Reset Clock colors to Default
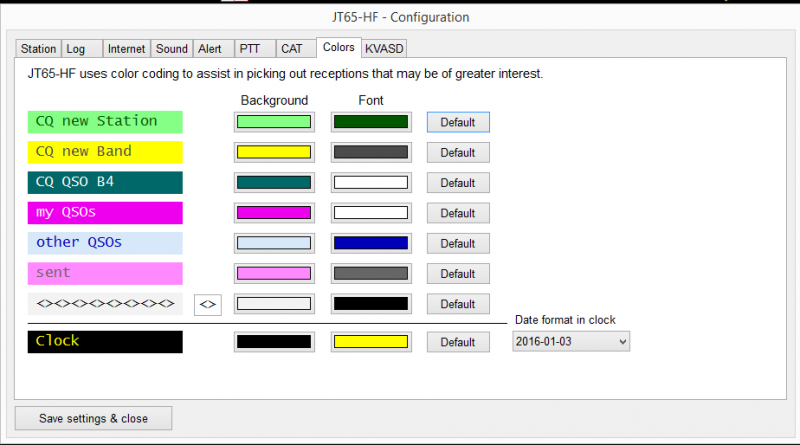800x445 pixels. click(458, 342)
